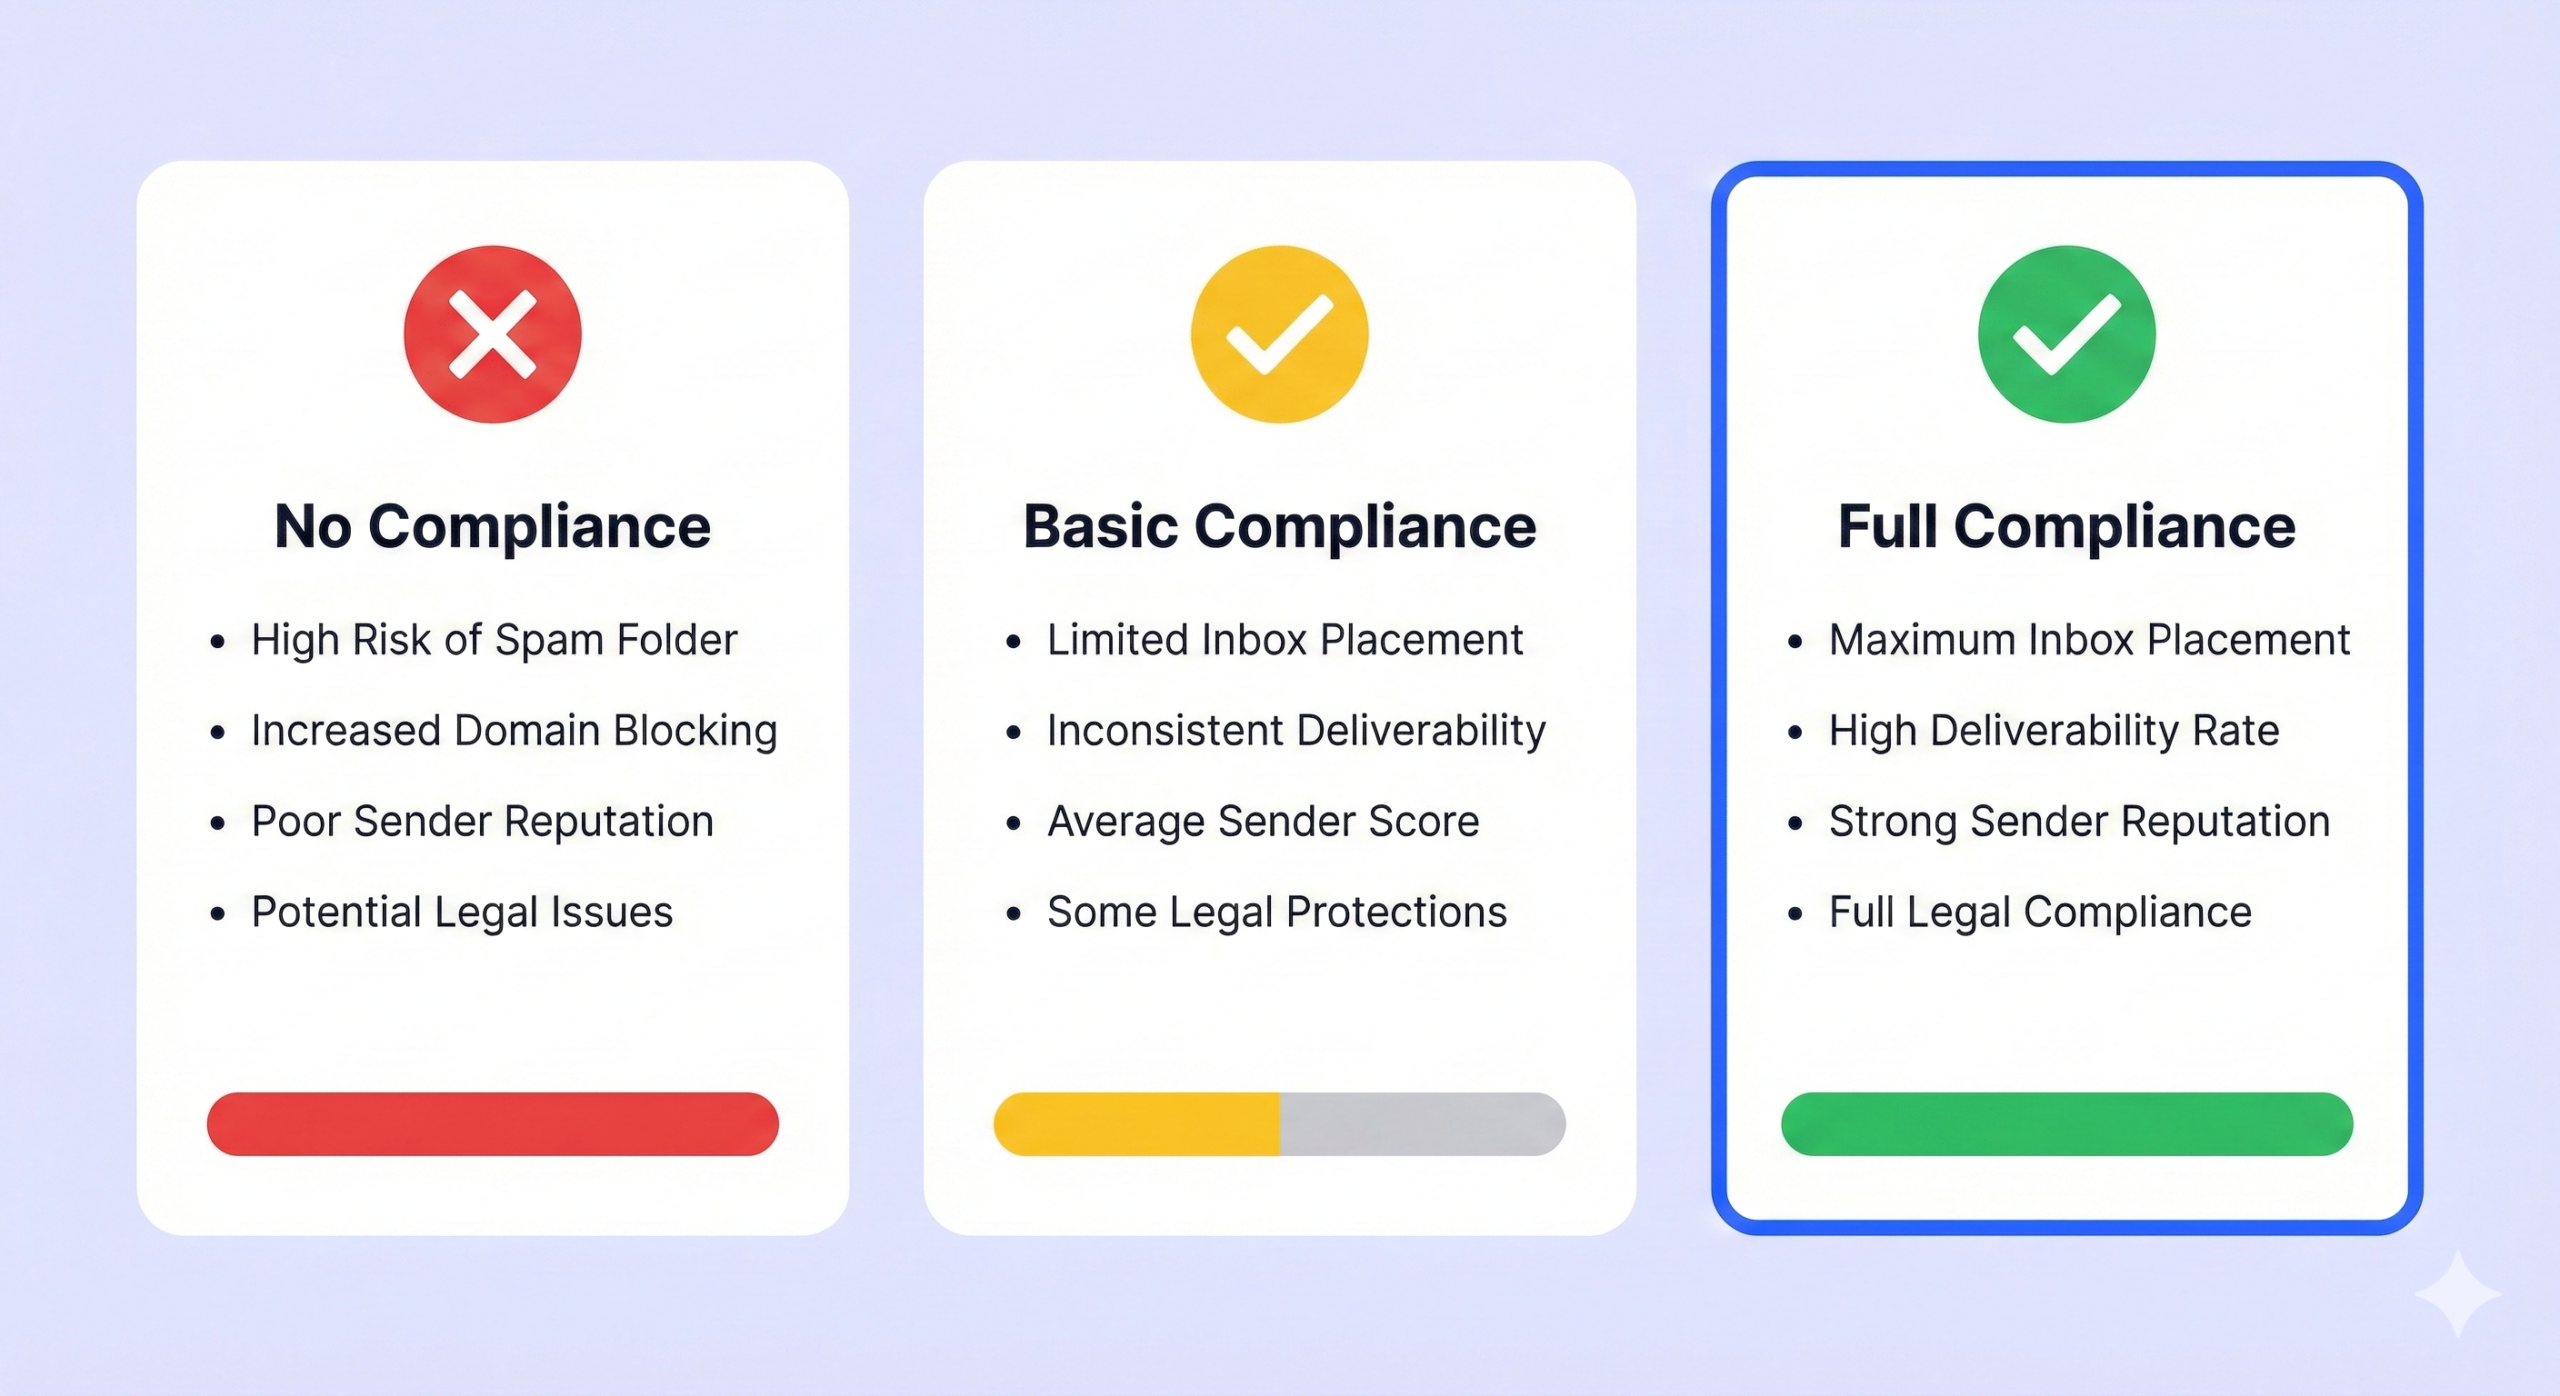
Task: Click 'Potential Legal Issues' bullet item
Action: (462, 912)
